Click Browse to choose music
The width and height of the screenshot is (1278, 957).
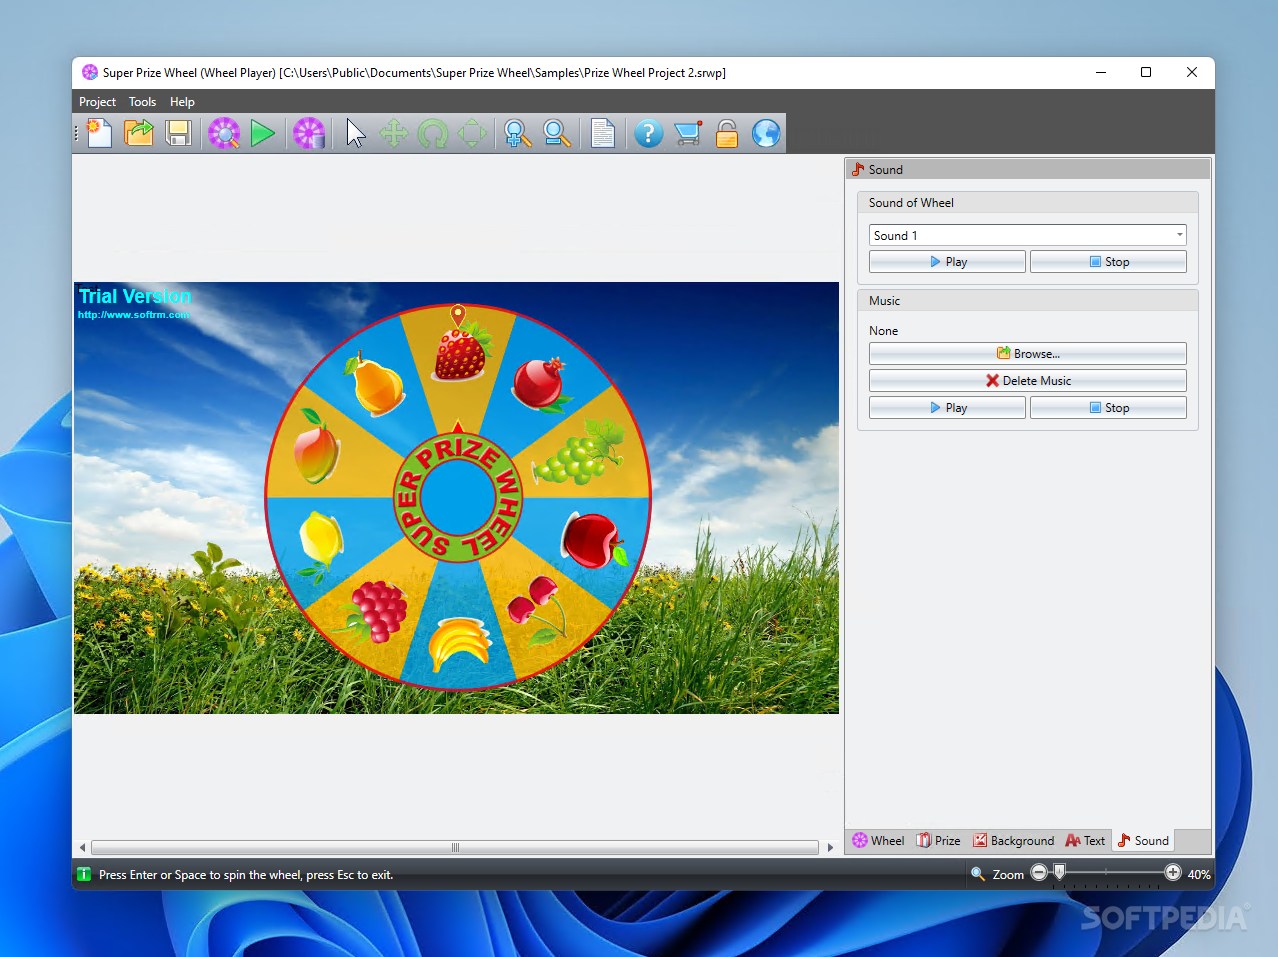(x=1027, y=354)
